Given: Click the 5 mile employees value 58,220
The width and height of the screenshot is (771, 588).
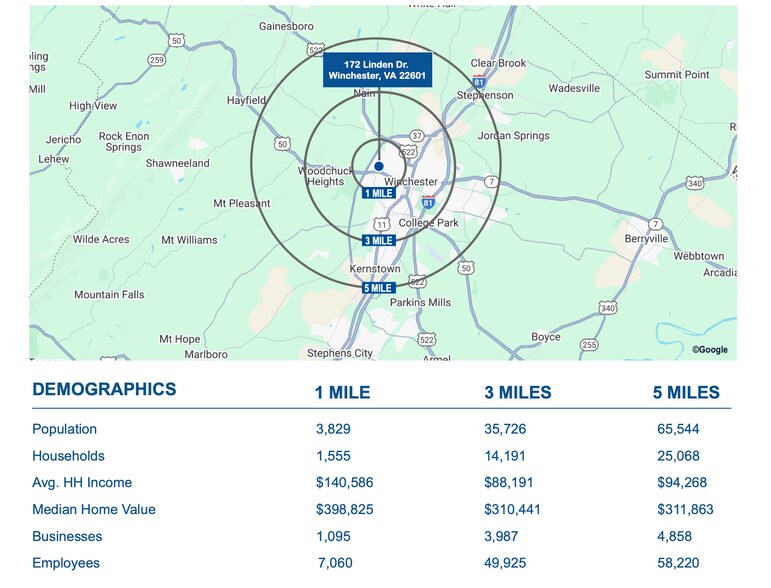Looking at the screenshot, I should (x=685, y=563).
